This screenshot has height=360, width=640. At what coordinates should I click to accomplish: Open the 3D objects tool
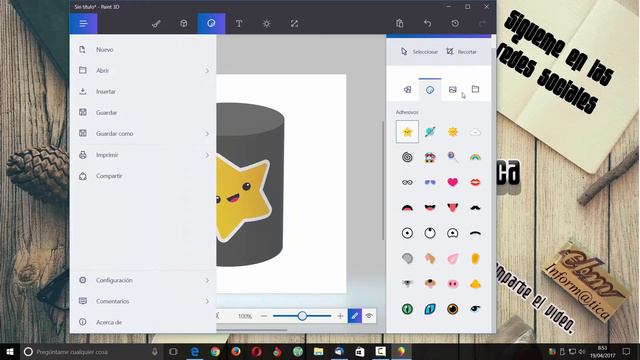[x=184, y=24]
